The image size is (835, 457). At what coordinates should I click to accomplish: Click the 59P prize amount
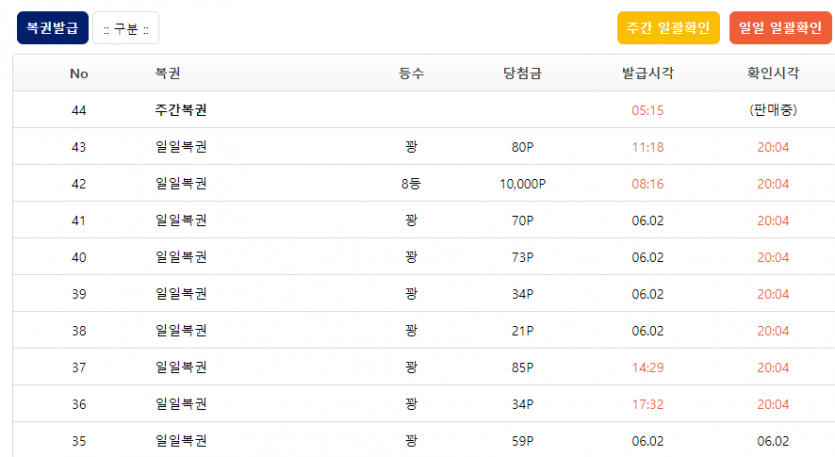tap(522, 441)
